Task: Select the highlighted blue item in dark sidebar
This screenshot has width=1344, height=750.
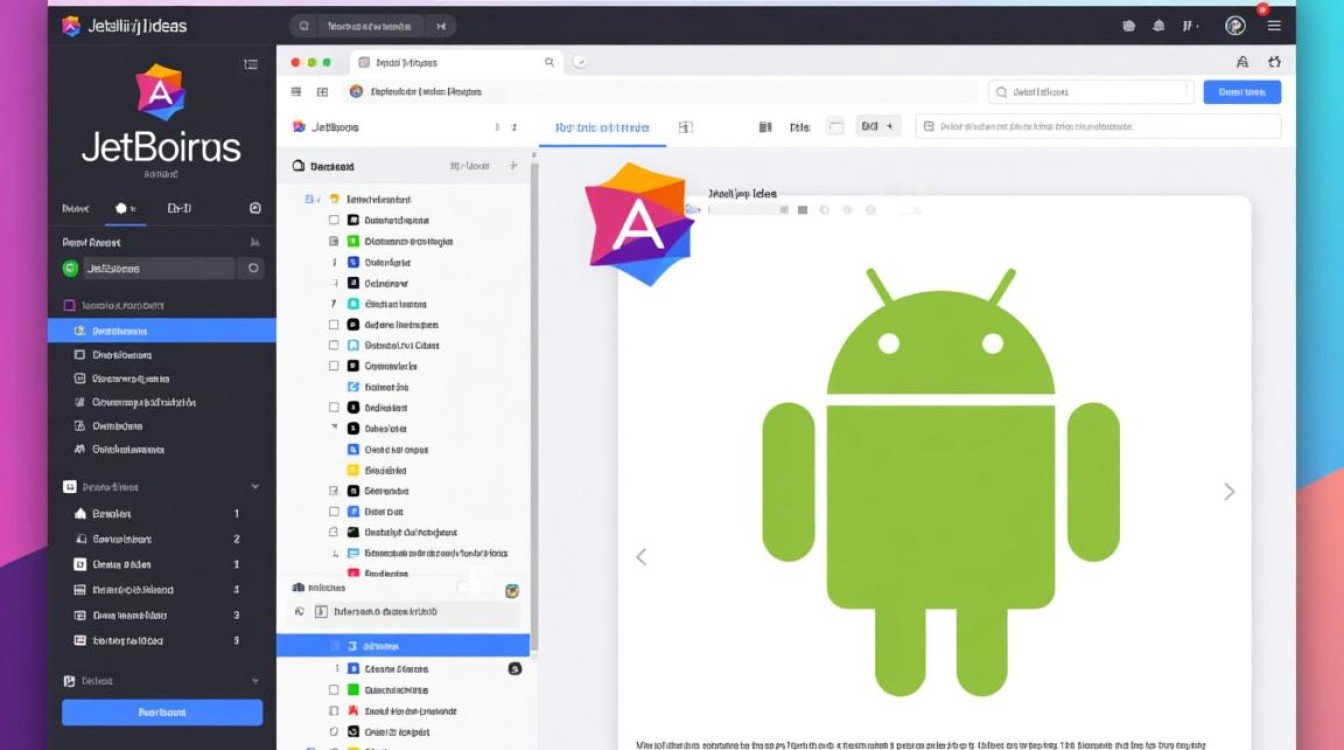Action: click(162, 331)
